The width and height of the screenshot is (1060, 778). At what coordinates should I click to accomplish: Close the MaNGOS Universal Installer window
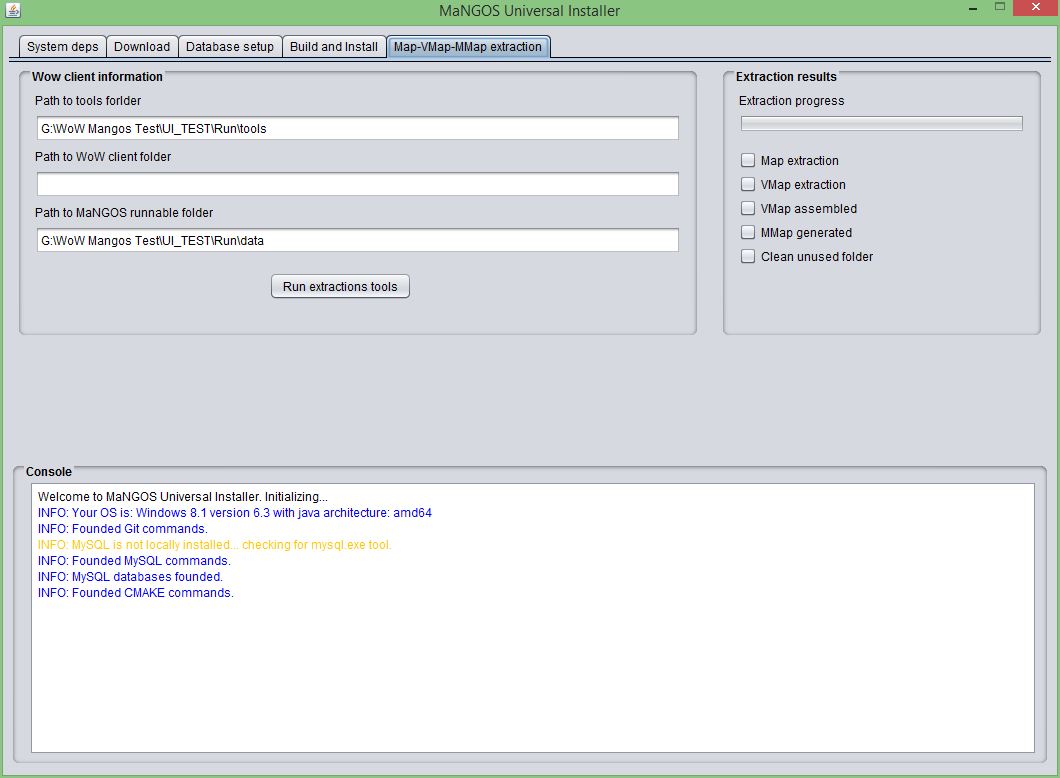pyautogui.click(x=1036, y=7)
